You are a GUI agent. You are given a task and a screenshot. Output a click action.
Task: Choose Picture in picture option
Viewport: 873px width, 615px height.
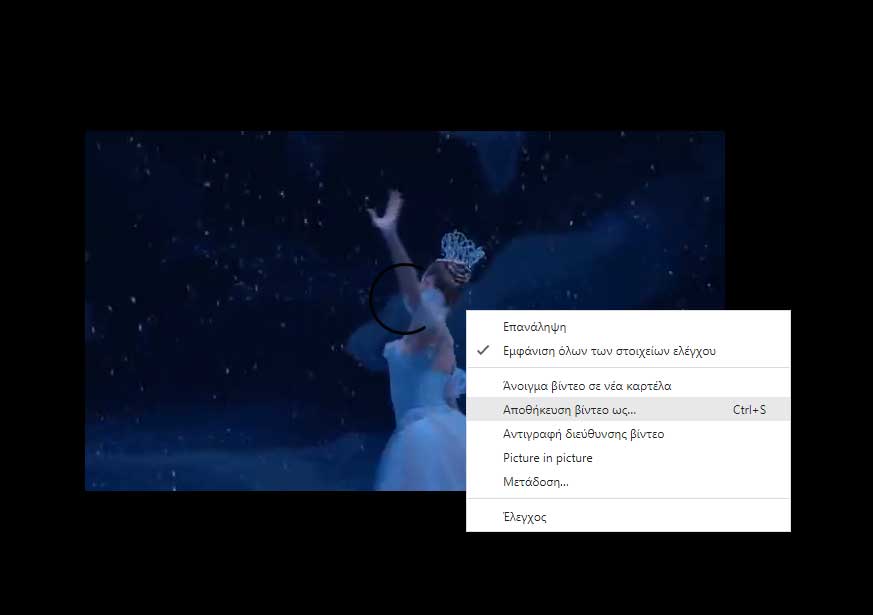628,457
